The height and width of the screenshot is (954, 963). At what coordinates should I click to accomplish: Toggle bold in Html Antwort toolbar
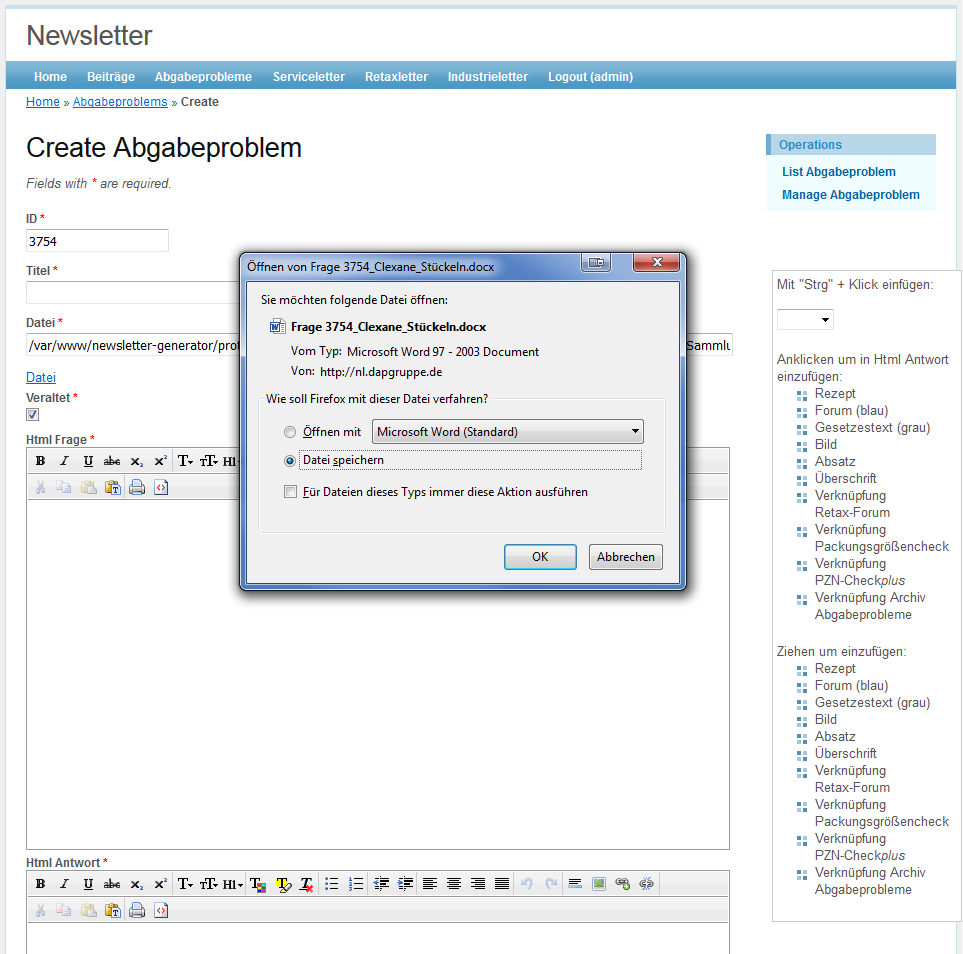(x=41, y=884)
